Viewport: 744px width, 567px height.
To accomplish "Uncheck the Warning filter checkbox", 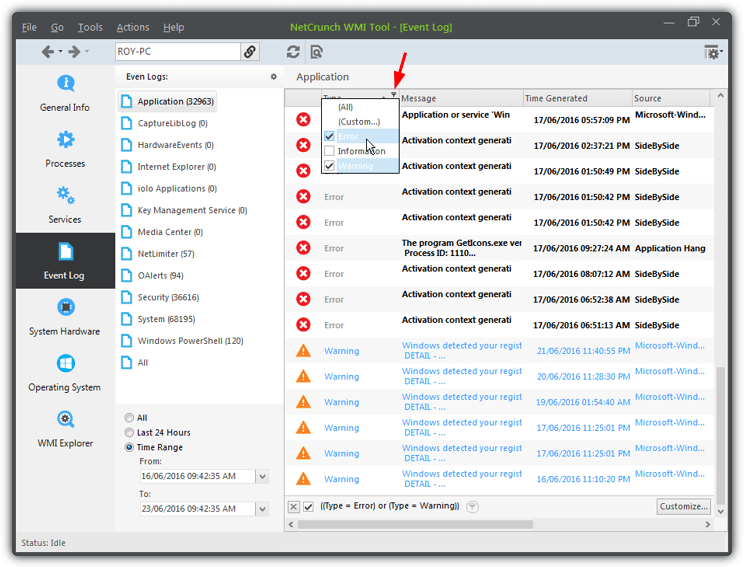I will [x=329, y=166].
